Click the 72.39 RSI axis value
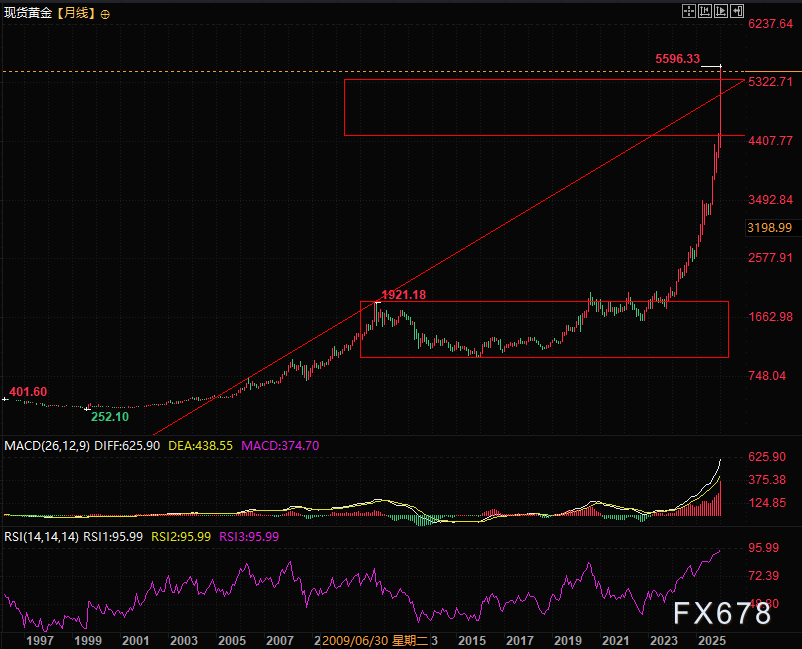The width and height of the screenshot is (802, 649). point(764,576)
